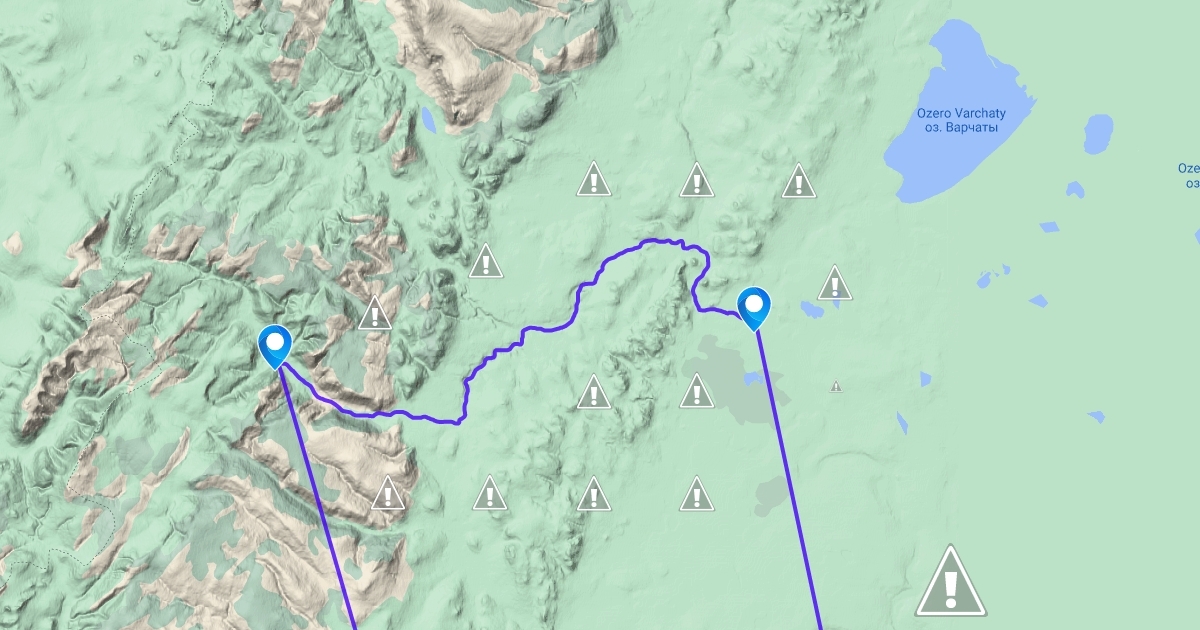
Task: Click the eastern blue location pin
Action: pos(753,308)
